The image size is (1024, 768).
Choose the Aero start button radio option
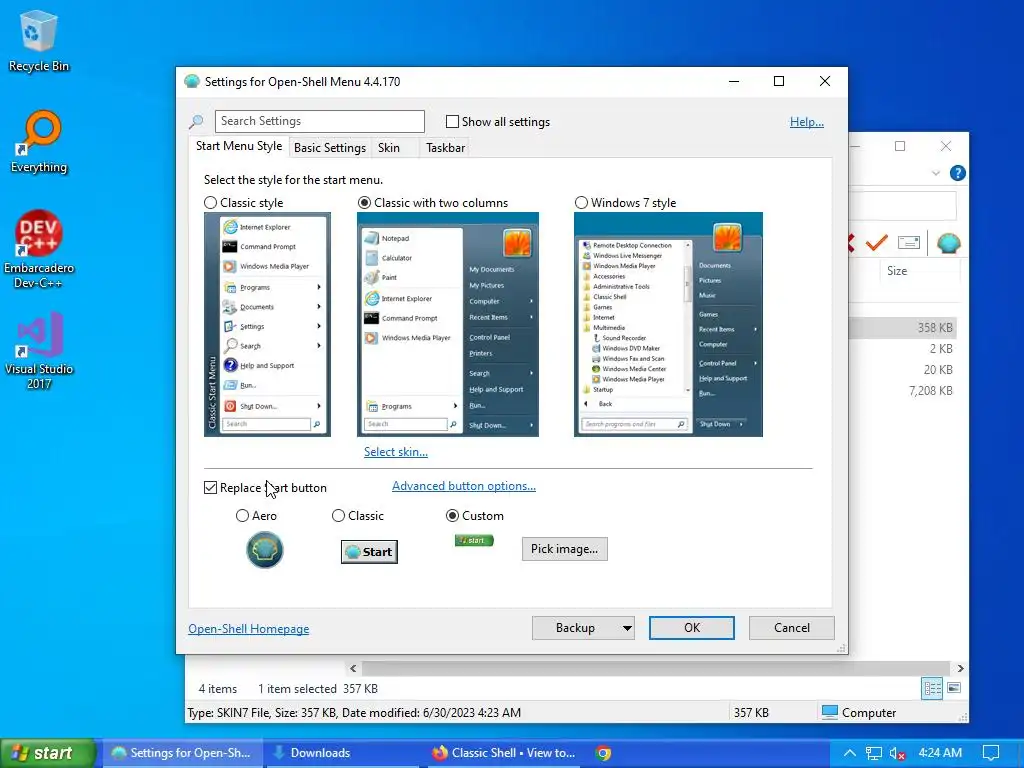(242, 516)
